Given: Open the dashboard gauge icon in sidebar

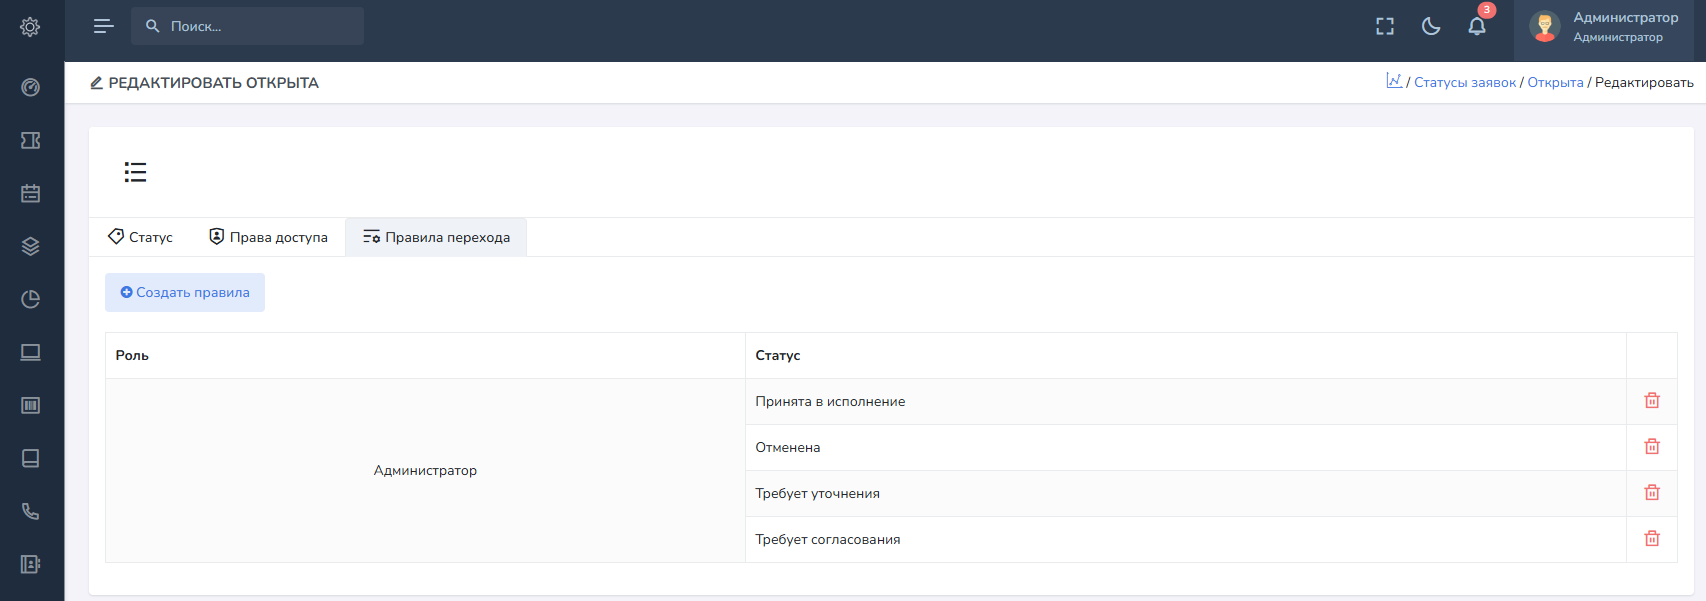Looking at the screenshot, I should (30, 88).
